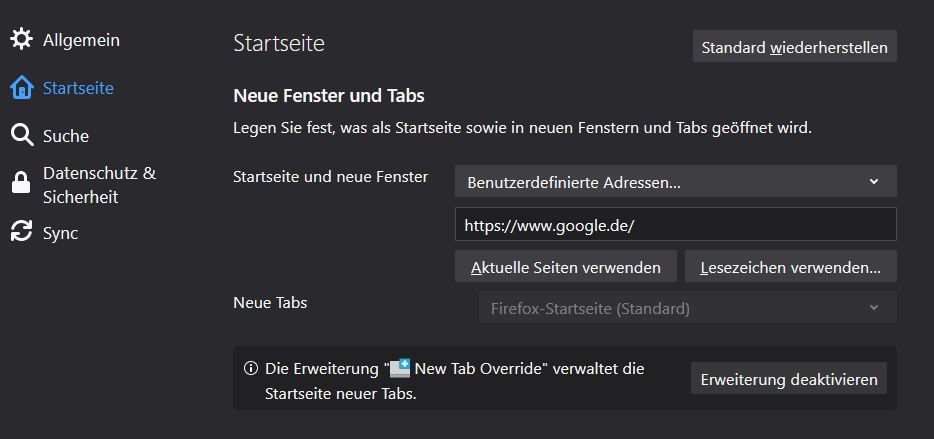The width and height of the screenshot is (934, 439).
Task: Click the chevron arrow of Benutzerdefinierte Adressen
Action: (x=874, y=182)
